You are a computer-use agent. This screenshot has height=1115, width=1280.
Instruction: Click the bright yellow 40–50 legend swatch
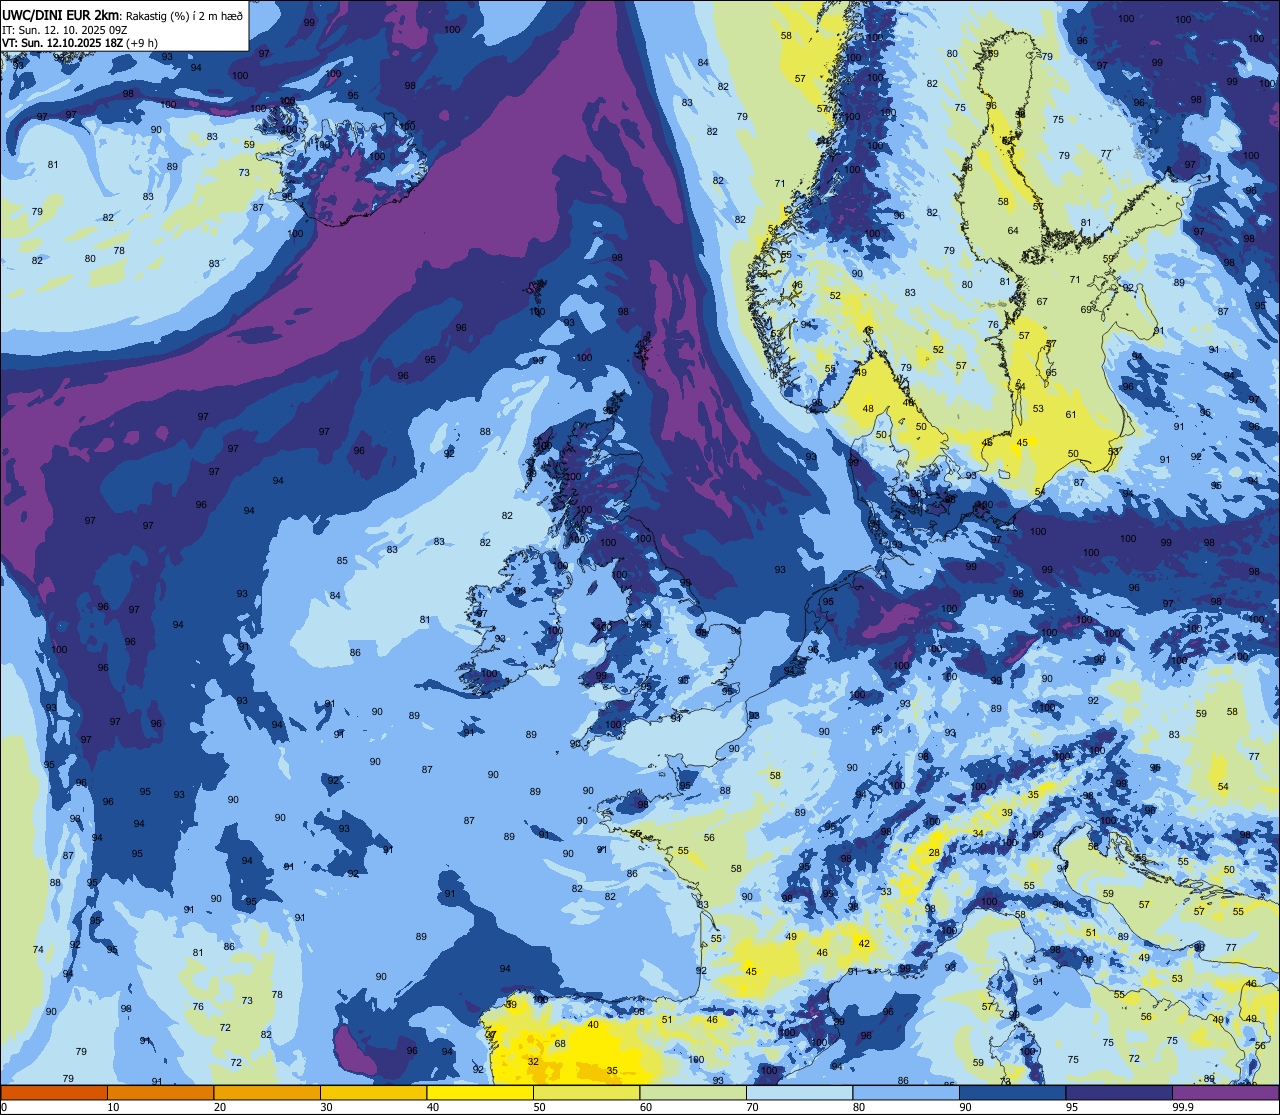coord(480,1092)
